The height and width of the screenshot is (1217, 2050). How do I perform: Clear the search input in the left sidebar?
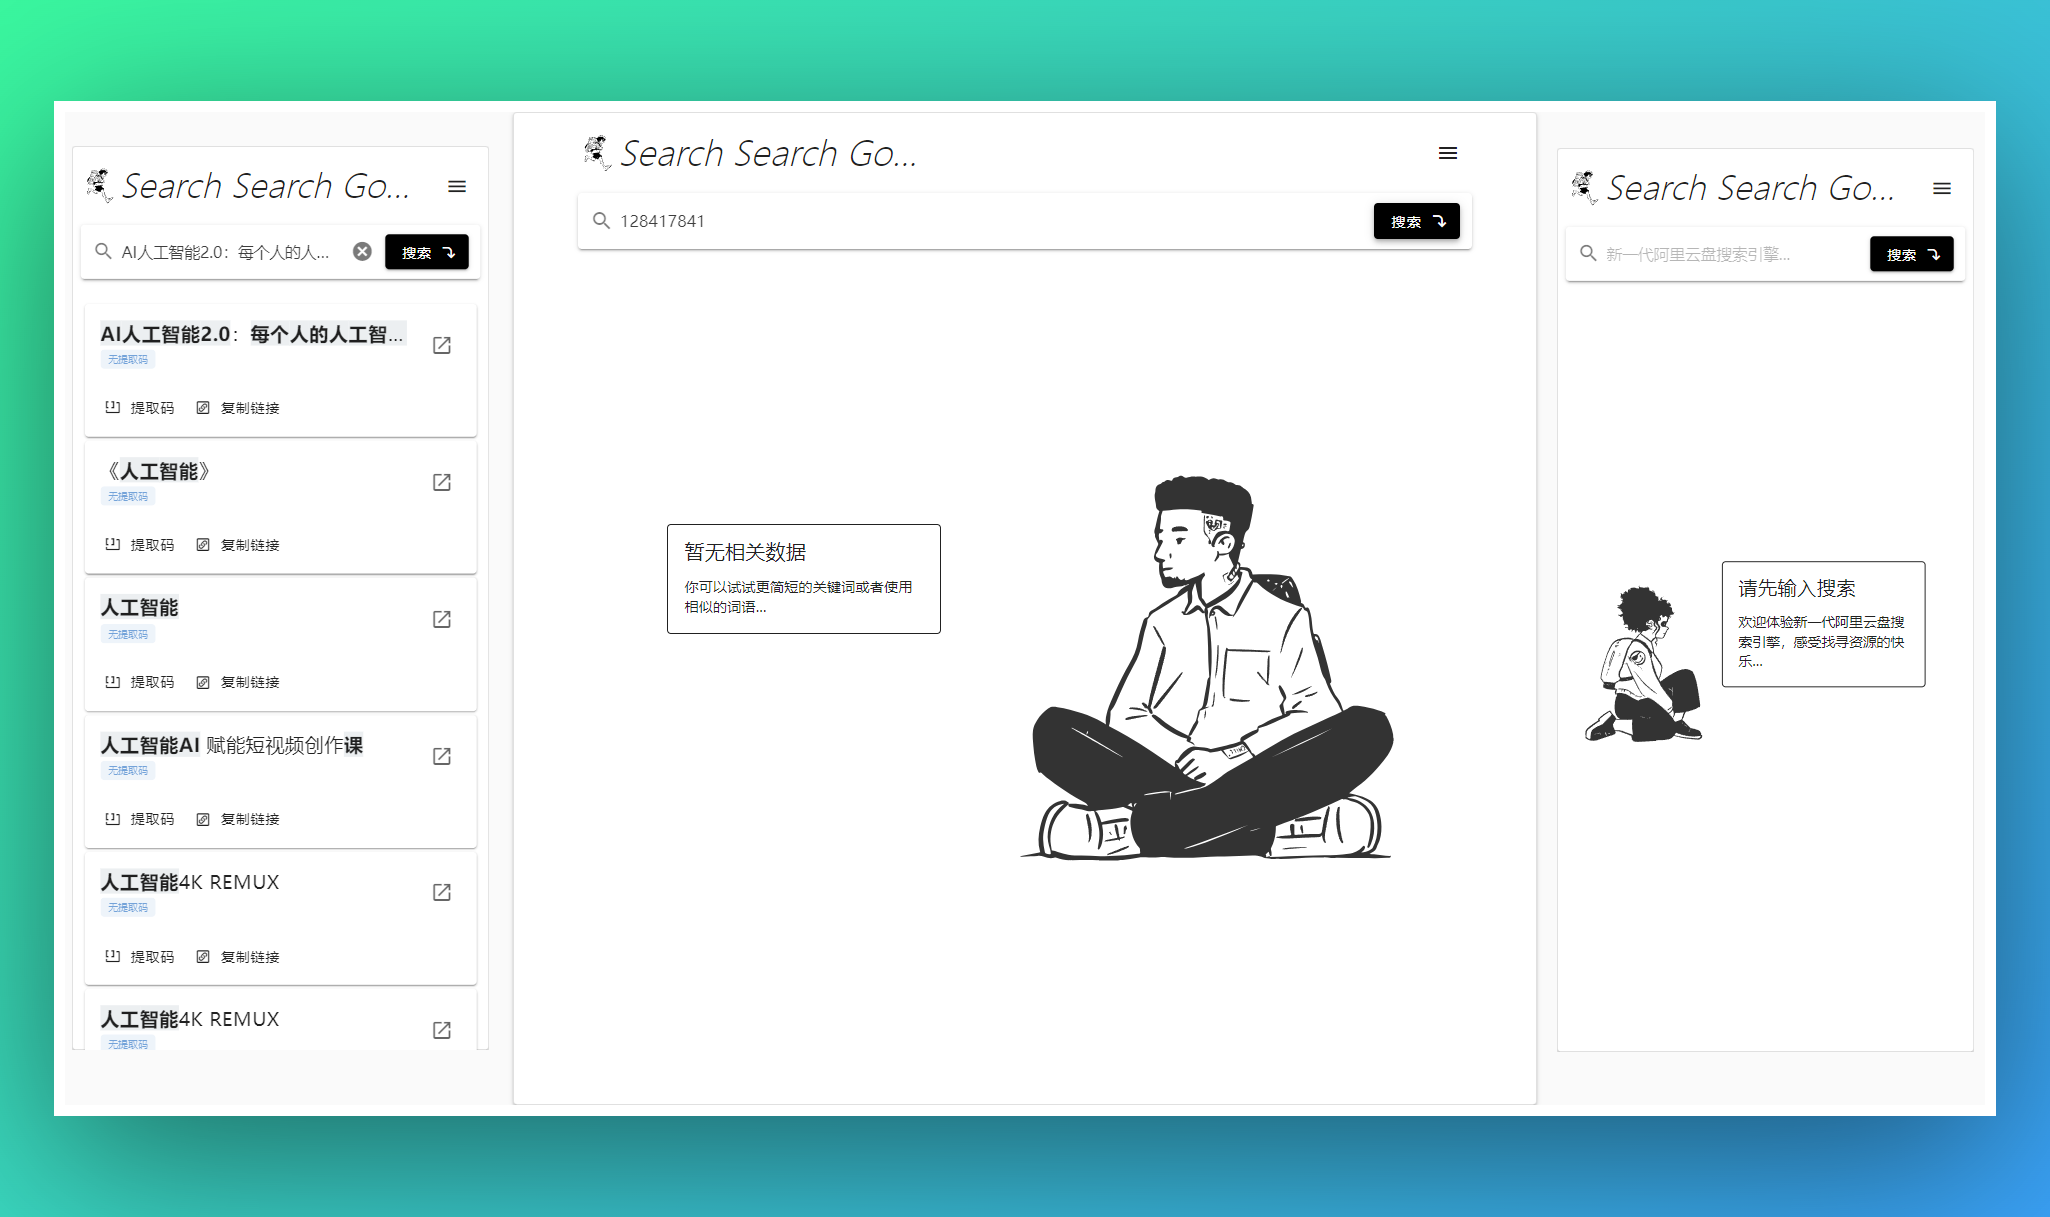(365, 252)
